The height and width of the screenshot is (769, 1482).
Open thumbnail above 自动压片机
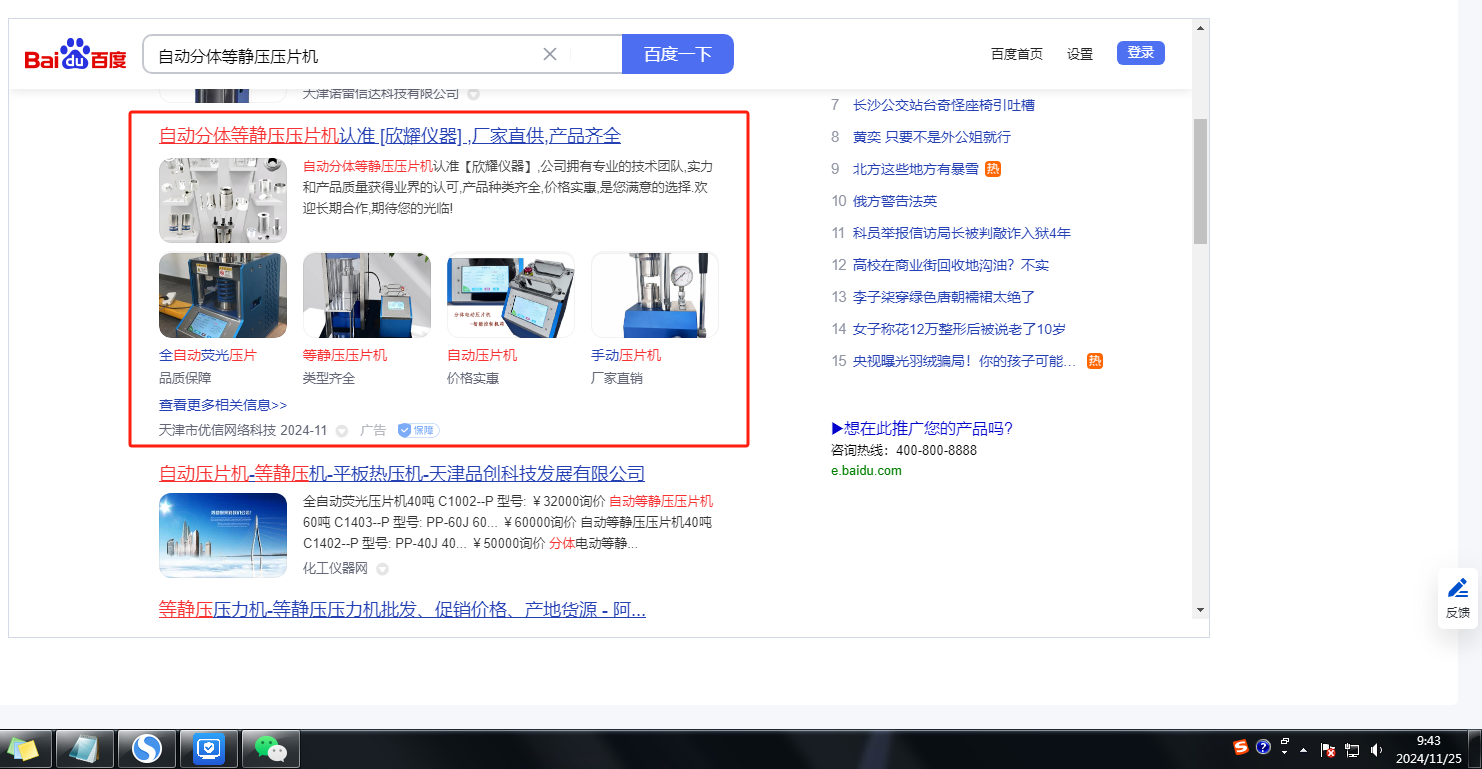coord(511,295)
